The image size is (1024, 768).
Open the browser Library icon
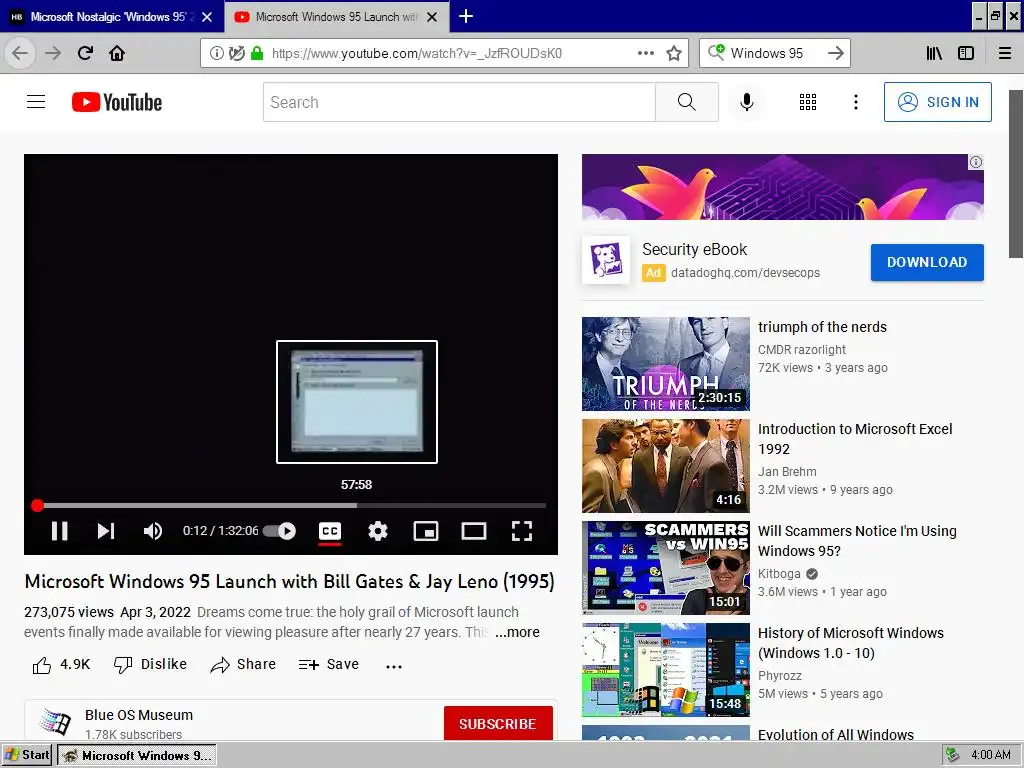(934, 53)
